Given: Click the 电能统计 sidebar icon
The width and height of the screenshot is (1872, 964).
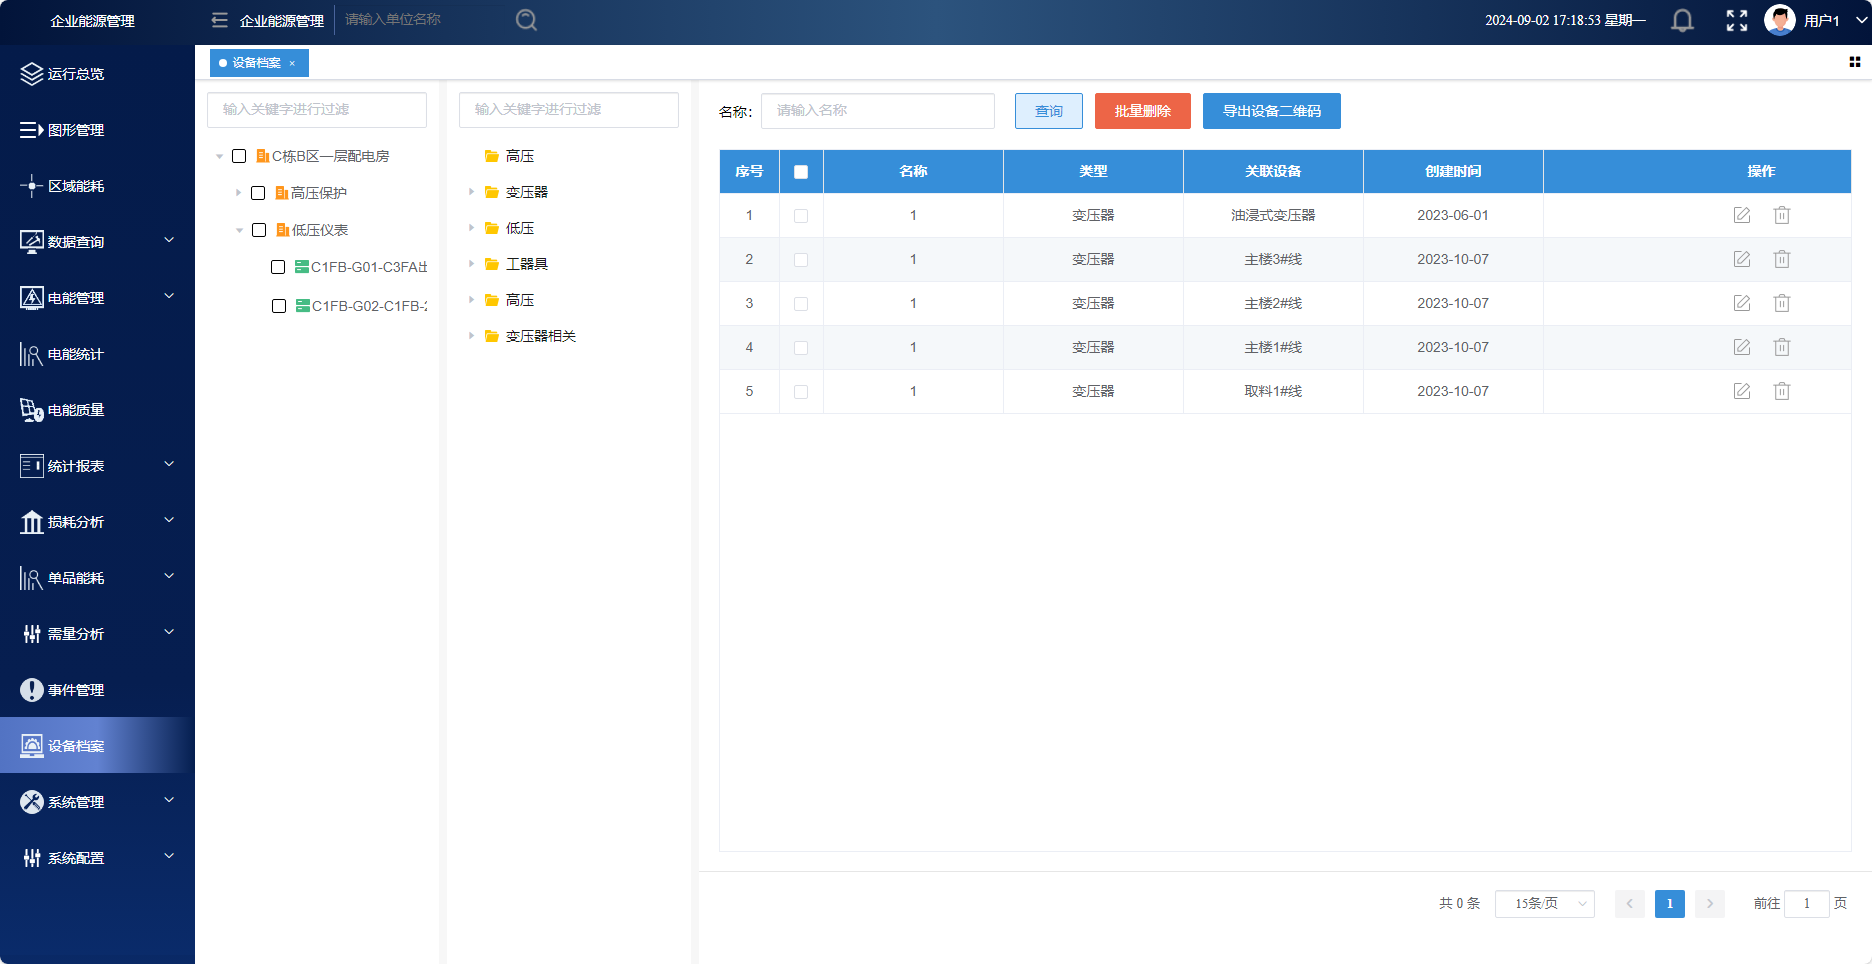Looking at the screenshot, I should pyautogui.click(x=32, y=354).
